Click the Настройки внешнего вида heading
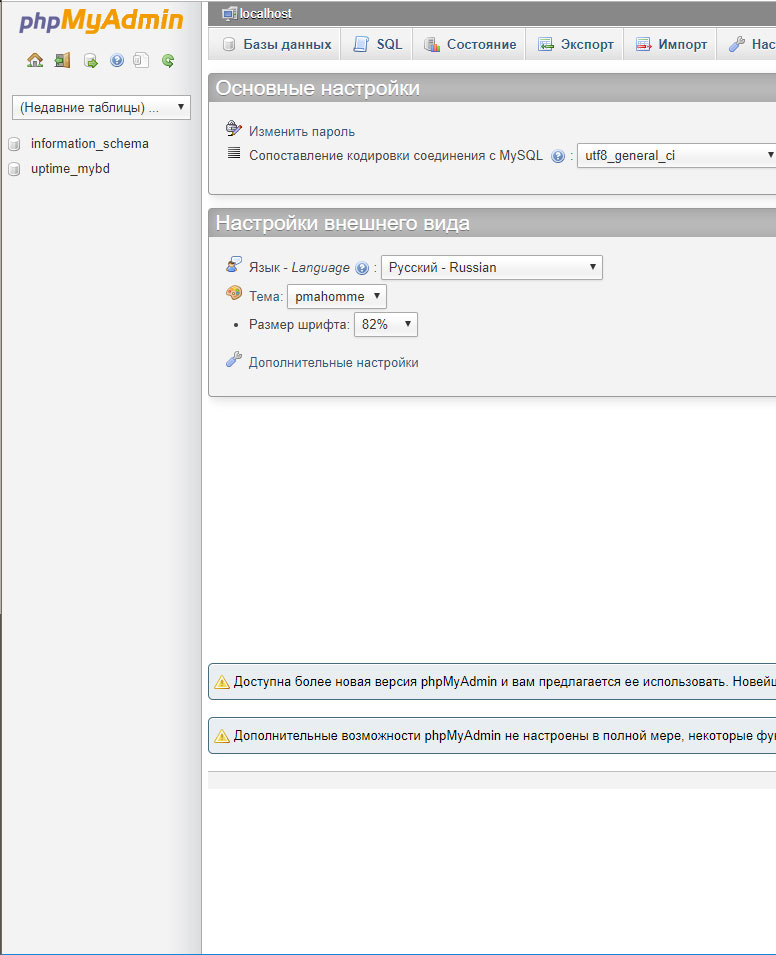The height and width of the screenshot is (955, 776). (x=342, y=223)
